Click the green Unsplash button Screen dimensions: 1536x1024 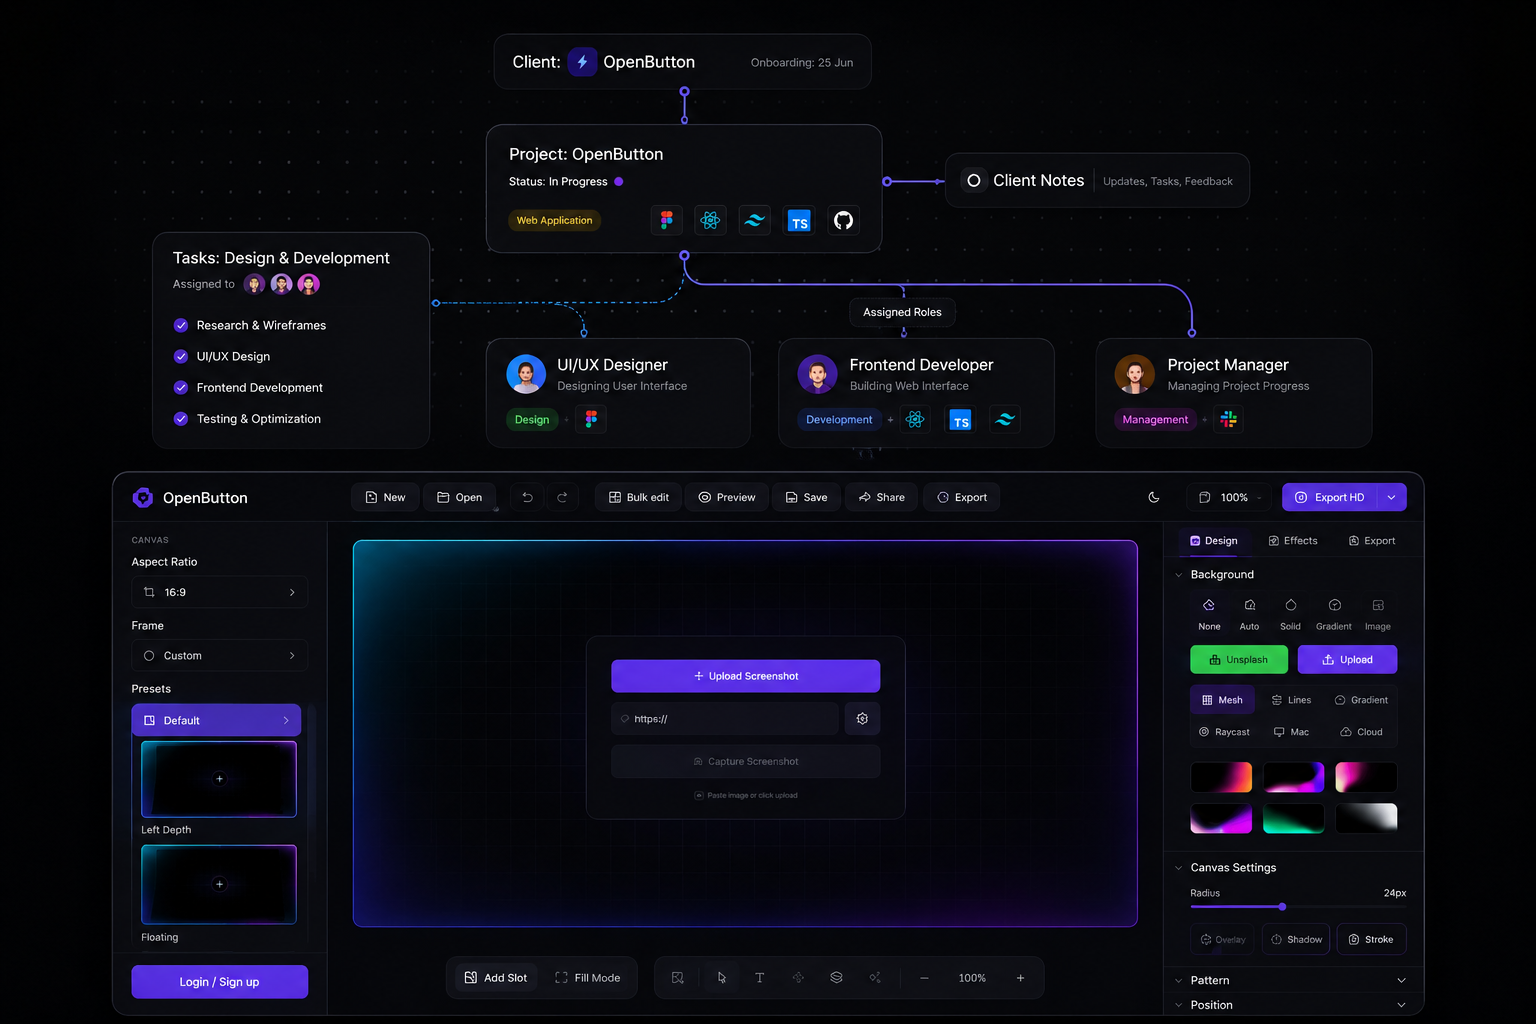point(1239,660)
